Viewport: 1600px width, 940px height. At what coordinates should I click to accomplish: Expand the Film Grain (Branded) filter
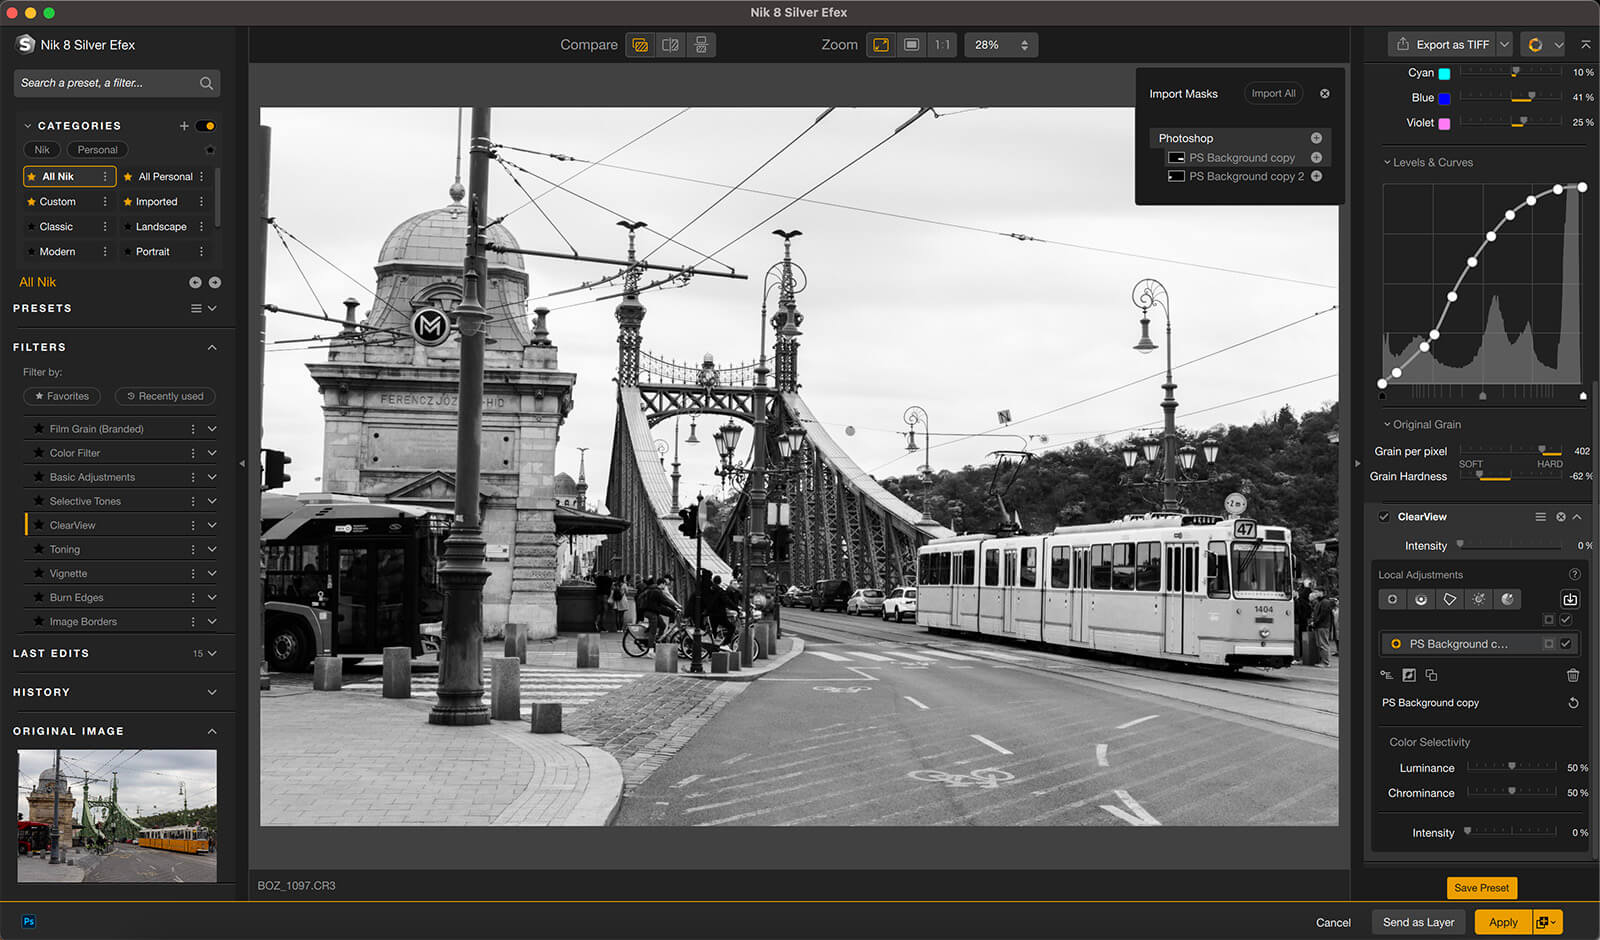(212, 429)
